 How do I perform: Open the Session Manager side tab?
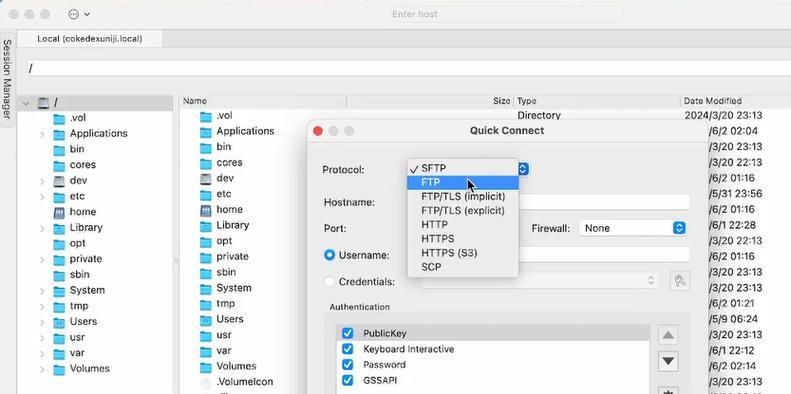7,79
